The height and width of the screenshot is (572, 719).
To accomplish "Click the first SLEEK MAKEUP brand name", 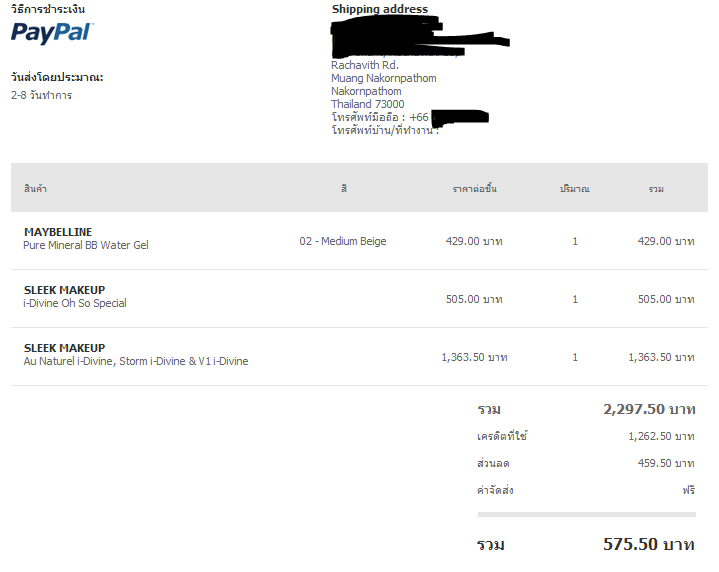I will (x=64, y=290).
